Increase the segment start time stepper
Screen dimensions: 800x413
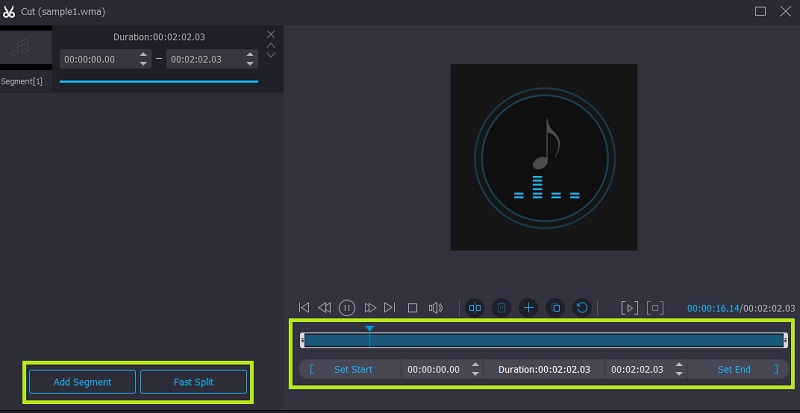(144, 55)
